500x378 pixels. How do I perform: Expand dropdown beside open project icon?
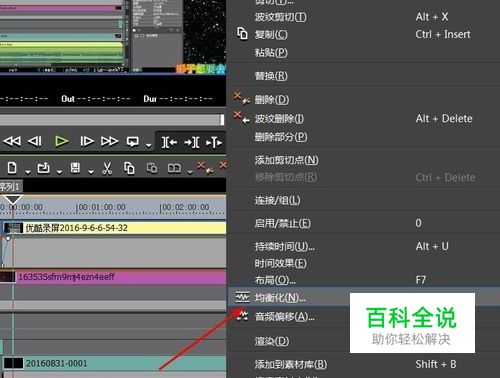click(59, 172)
